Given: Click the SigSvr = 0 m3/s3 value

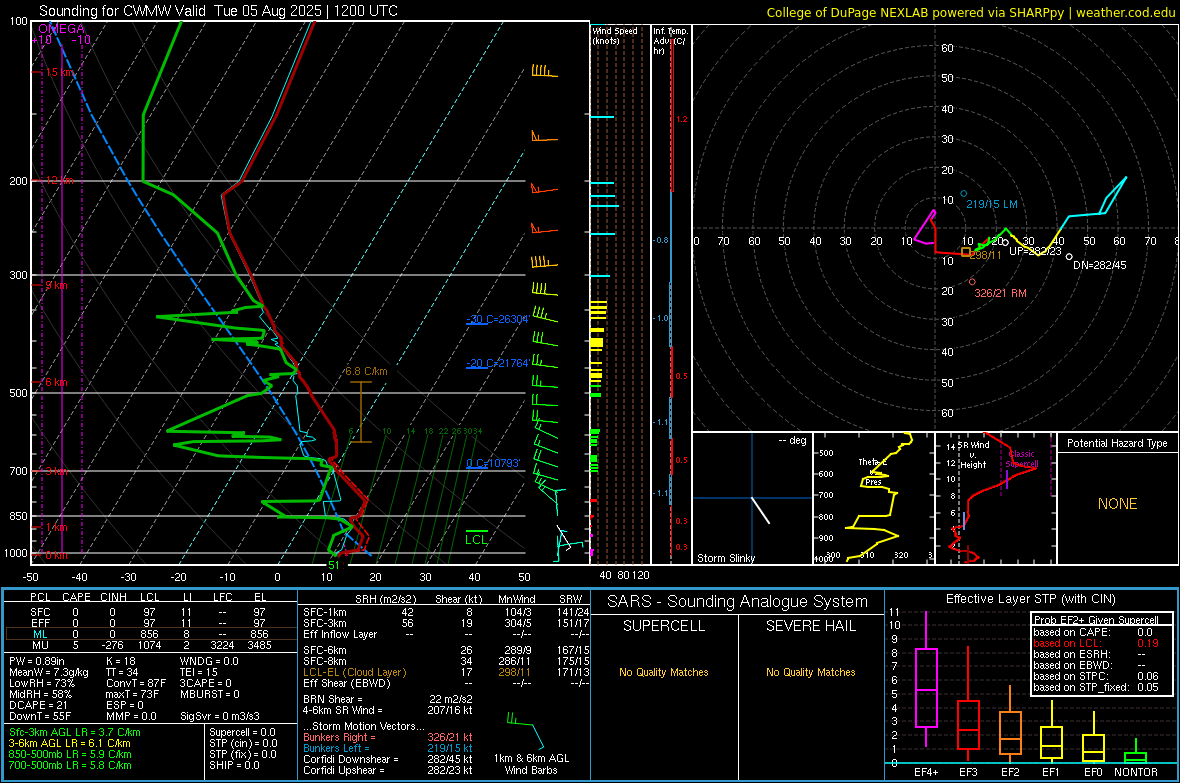Looking at the screenshot, I should [220, 716].
